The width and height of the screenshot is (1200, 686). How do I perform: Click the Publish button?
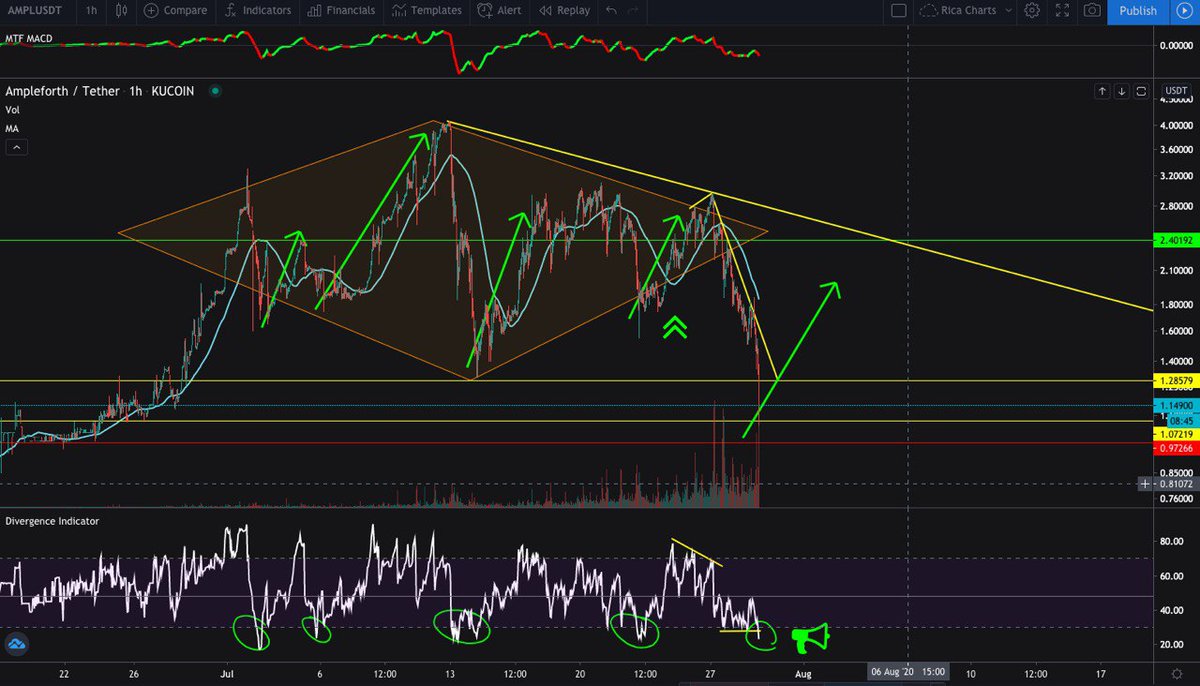[1138, 11]
